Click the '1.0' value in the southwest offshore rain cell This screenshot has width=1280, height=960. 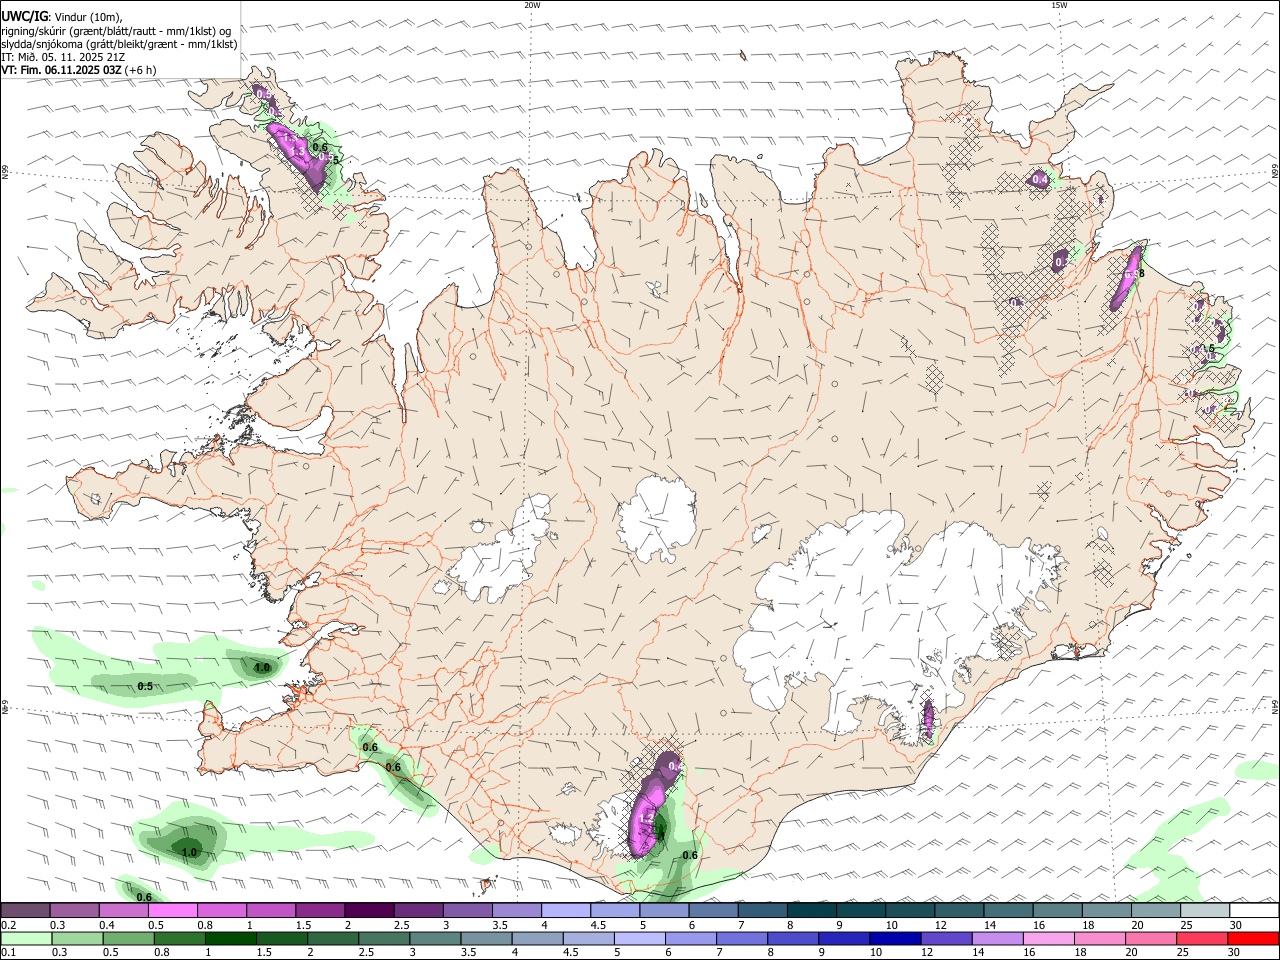pos(190,852)
